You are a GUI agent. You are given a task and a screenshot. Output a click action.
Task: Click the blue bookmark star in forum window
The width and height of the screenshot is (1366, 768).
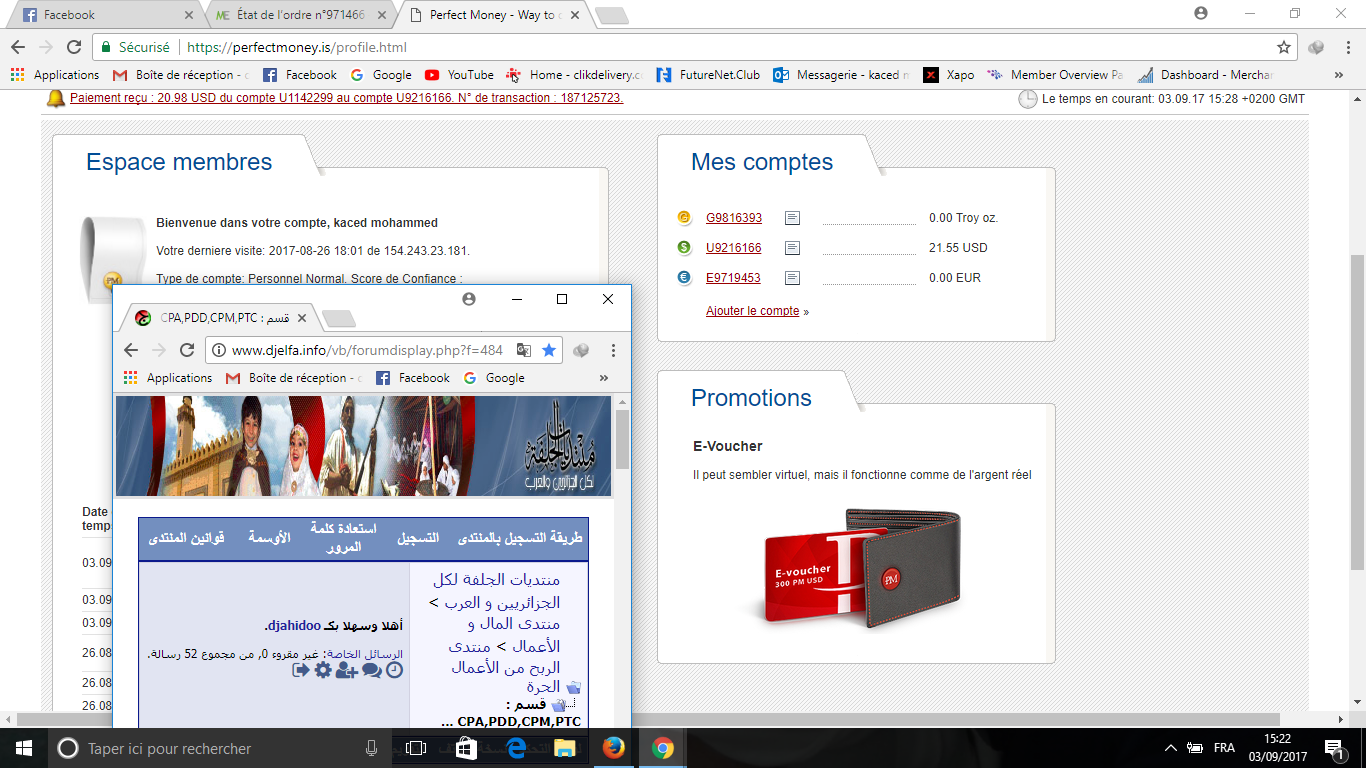[548, 350]
